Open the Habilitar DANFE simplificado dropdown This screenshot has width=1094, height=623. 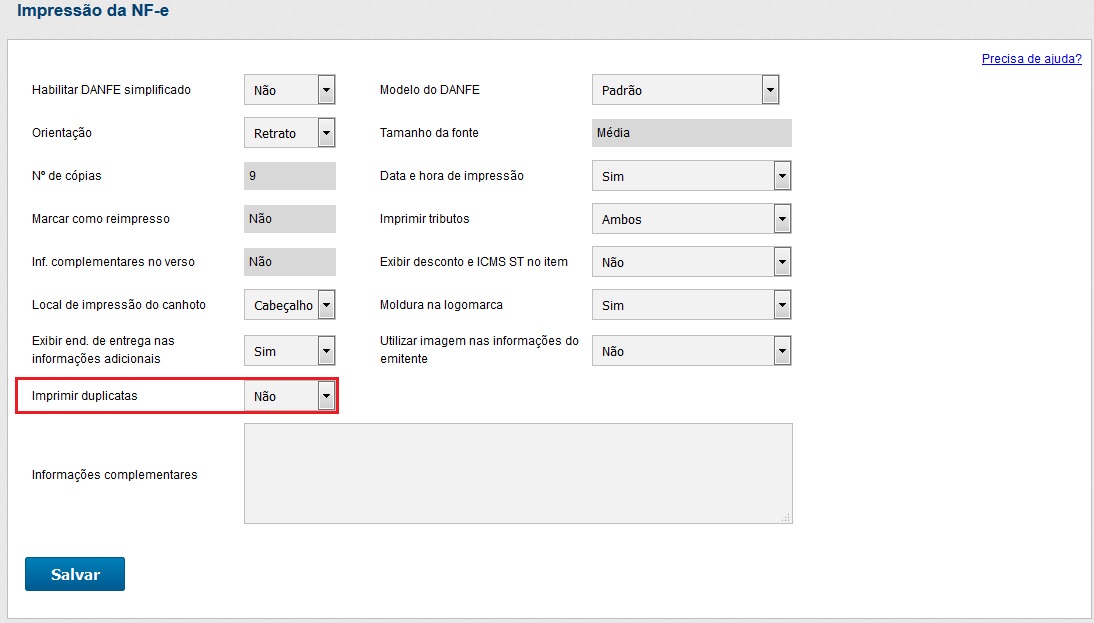289,90
